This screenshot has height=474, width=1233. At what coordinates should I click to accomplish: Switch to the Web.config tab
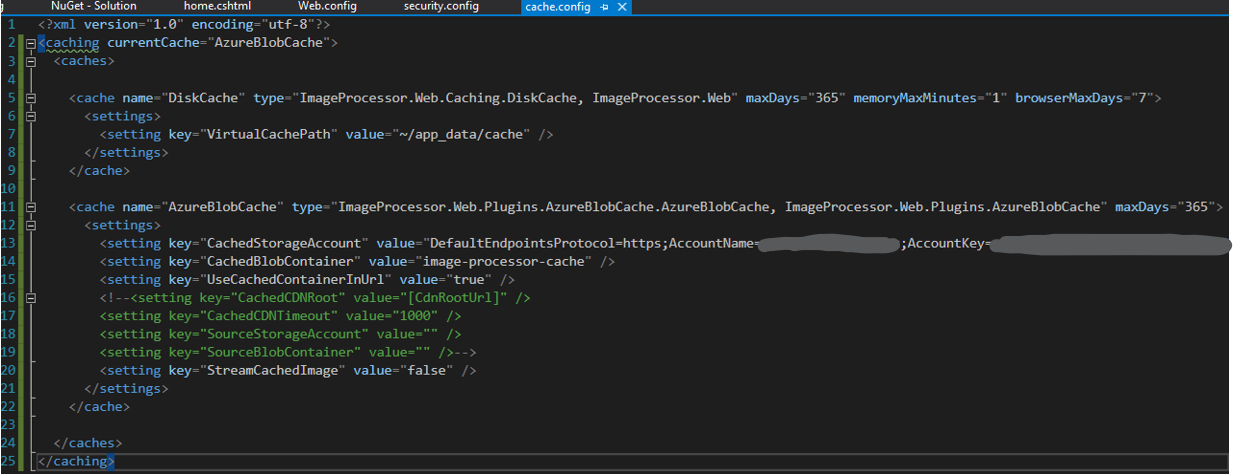(x=327, y=6)
